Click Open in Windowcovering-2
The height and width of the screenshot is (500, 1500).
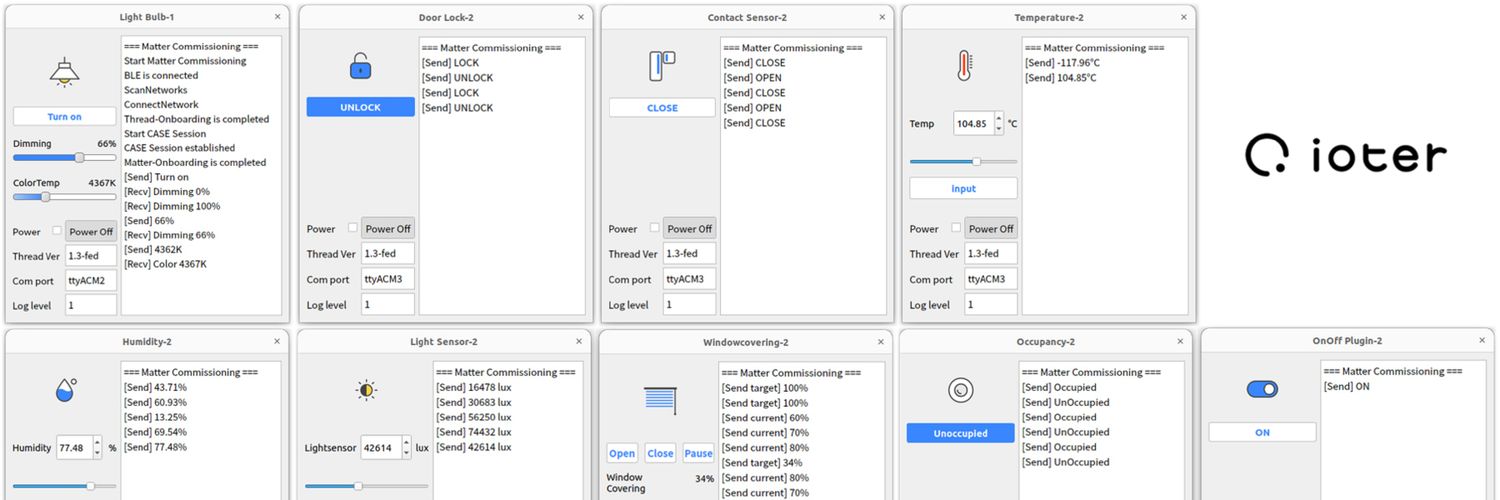622,453
